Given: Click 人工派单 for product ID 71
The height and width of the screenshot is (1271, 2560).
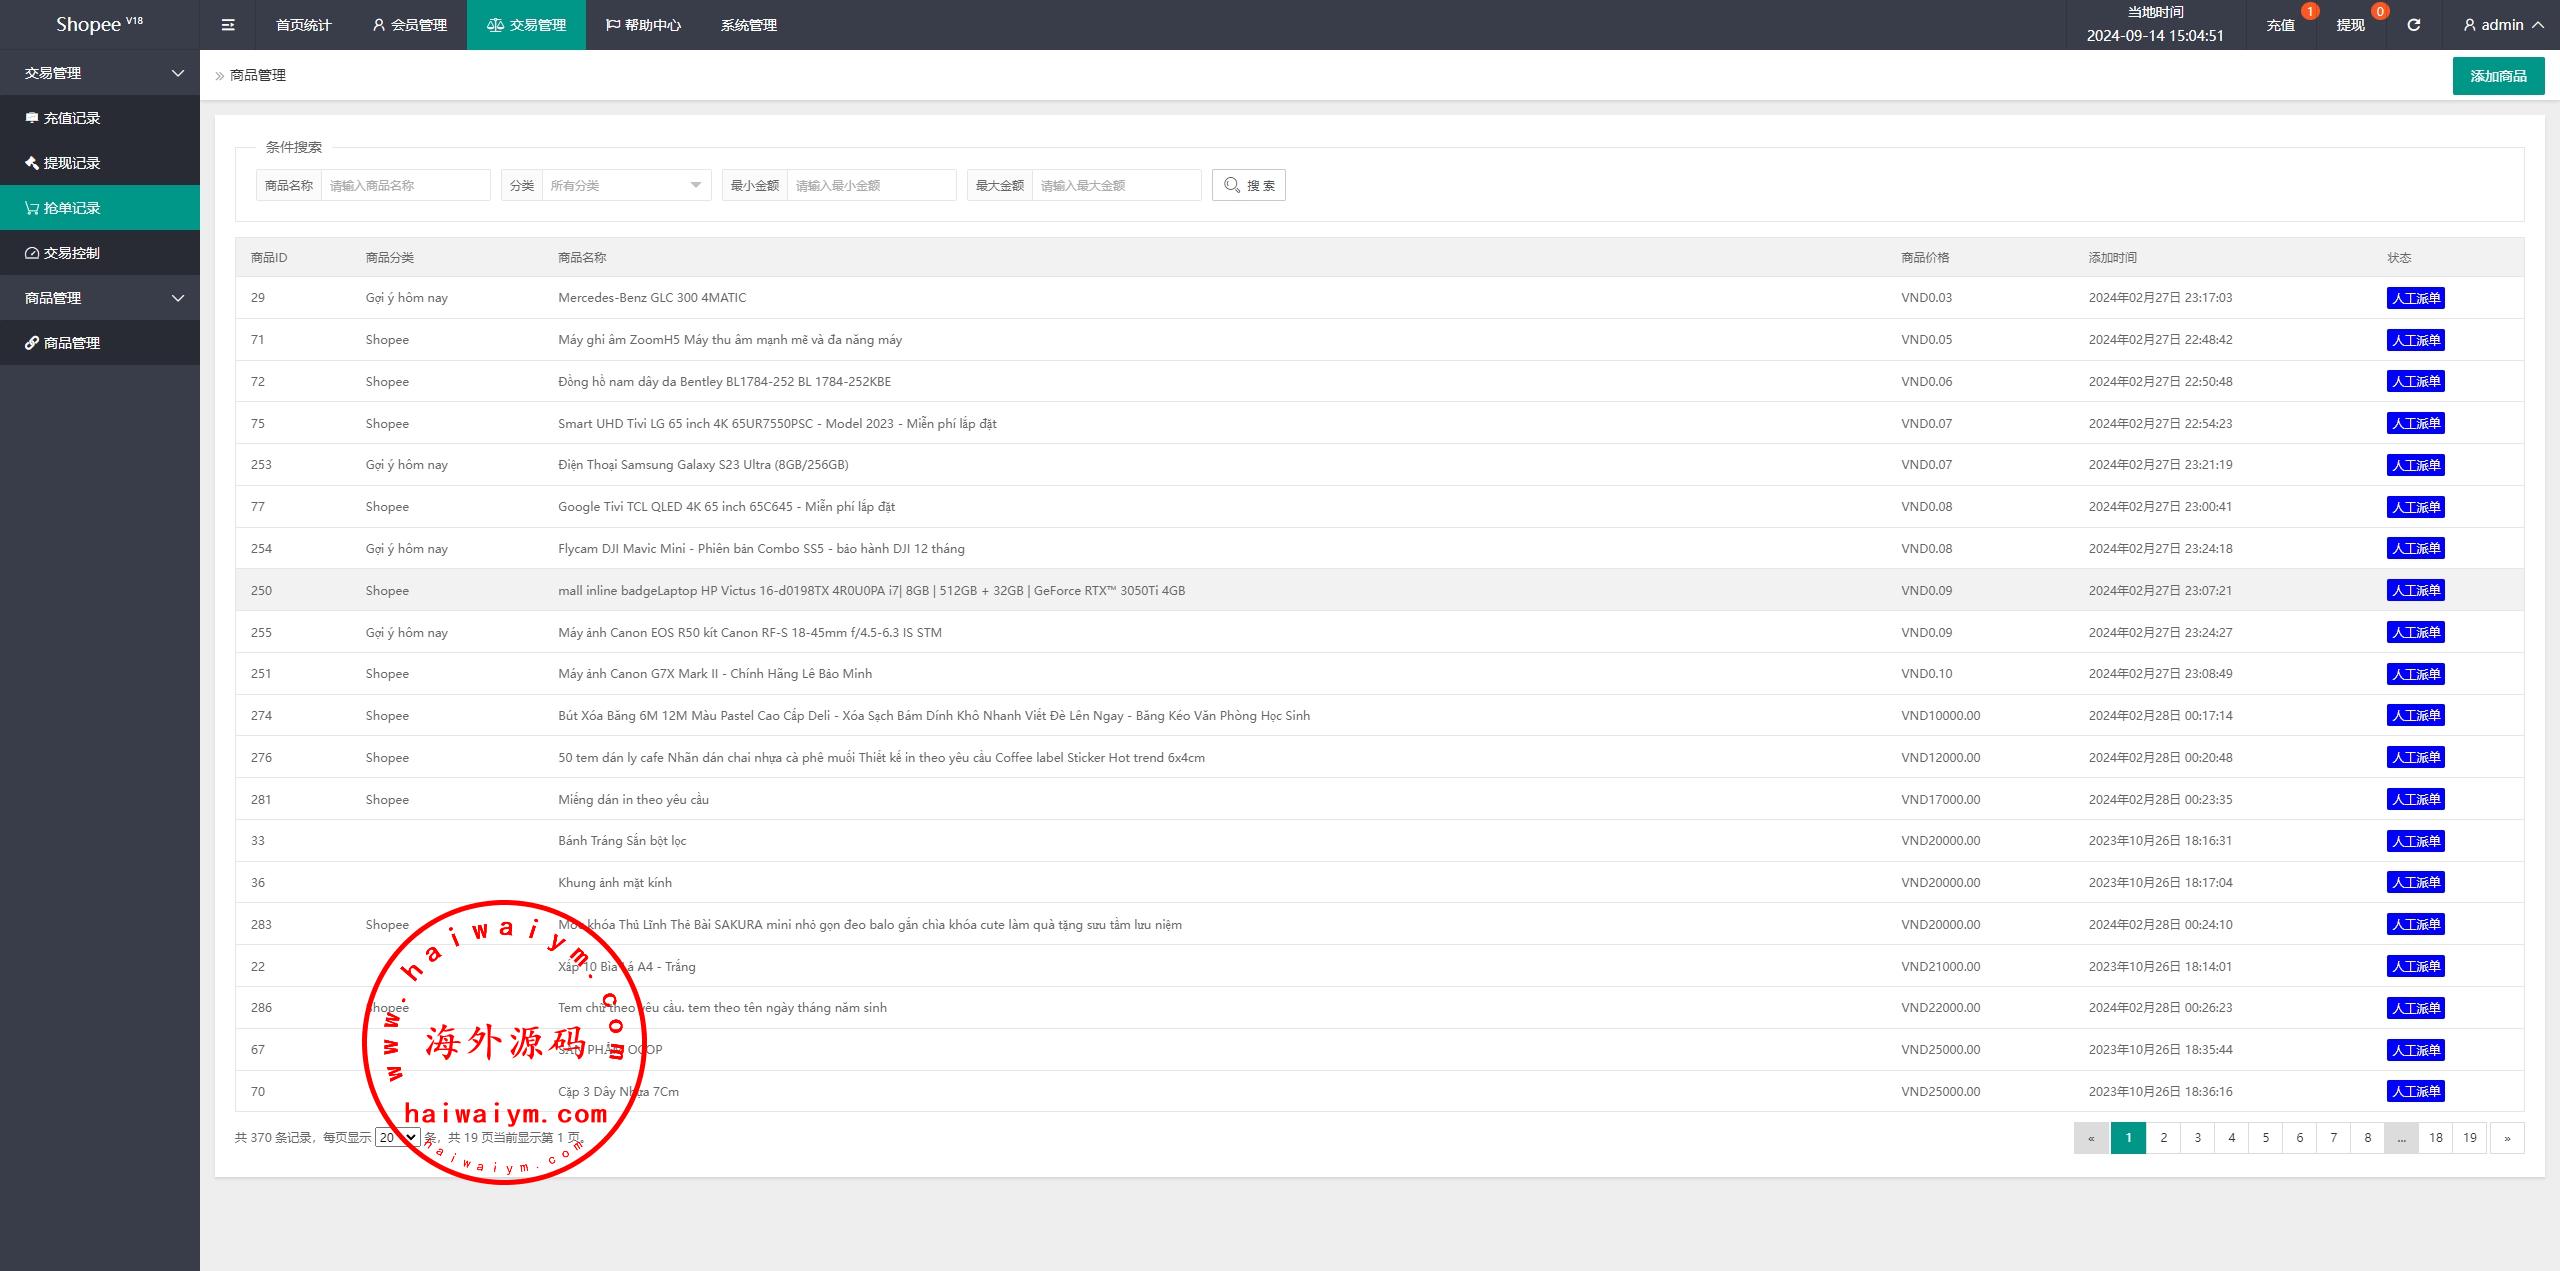Looking at the screenshot, I should pyautogui.click(x=2416, y=340).
